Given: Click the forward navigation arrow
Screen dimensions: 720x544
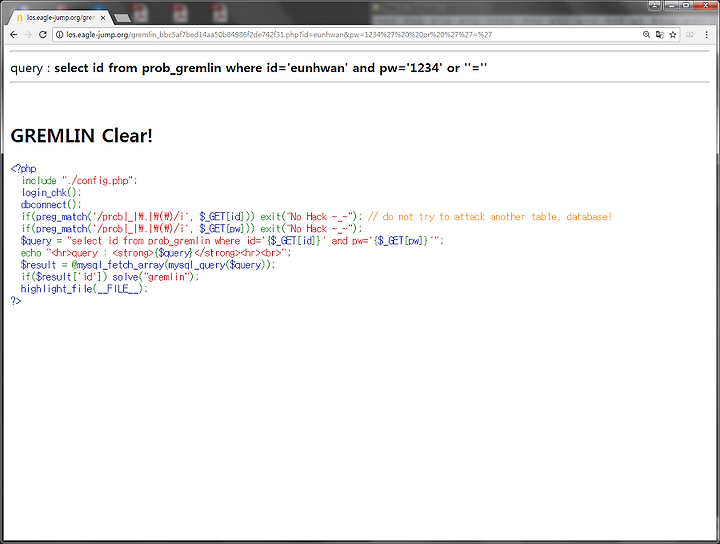Looking at the screenshot, I should (x=28, y=34).
